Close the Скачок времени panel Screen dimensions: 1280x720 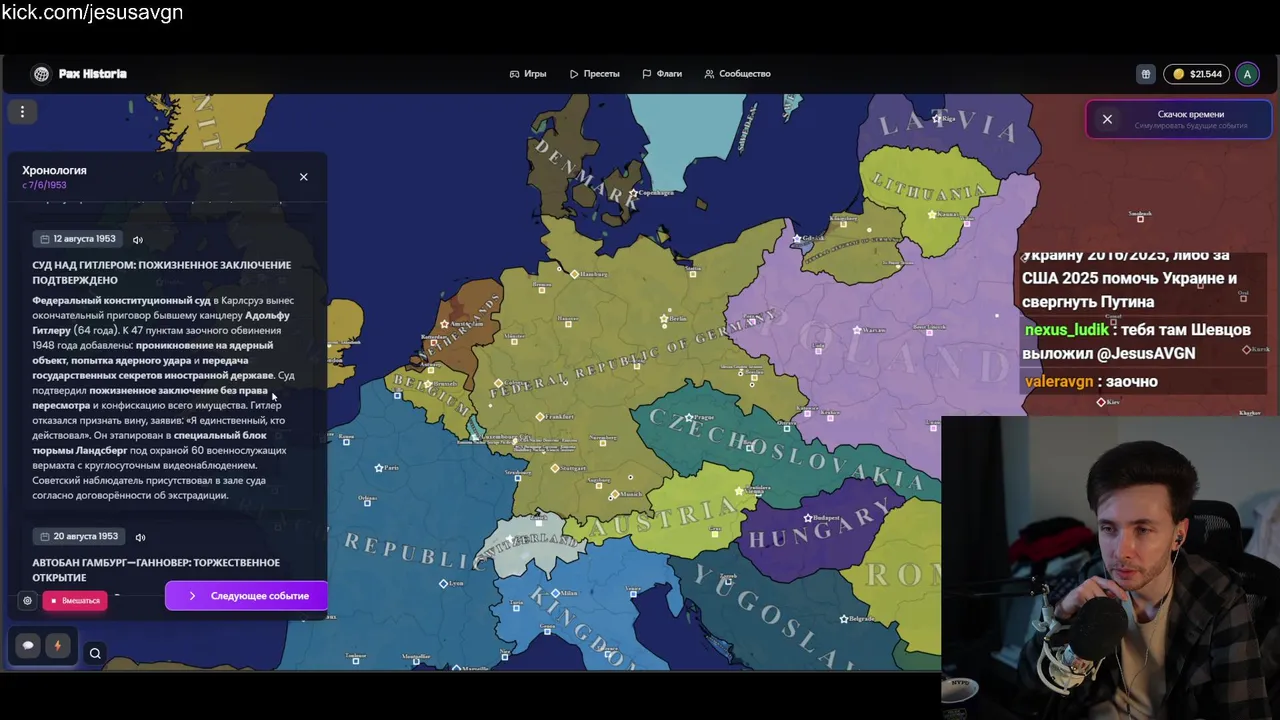tap(1107, 119)
